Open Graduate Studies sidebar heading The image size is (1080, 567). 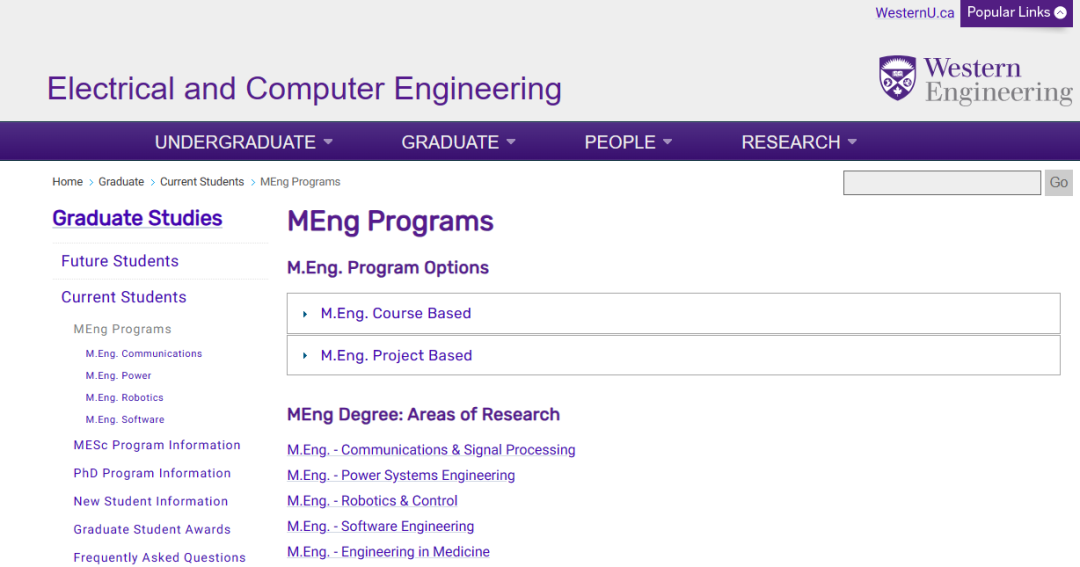coord(137,218)
